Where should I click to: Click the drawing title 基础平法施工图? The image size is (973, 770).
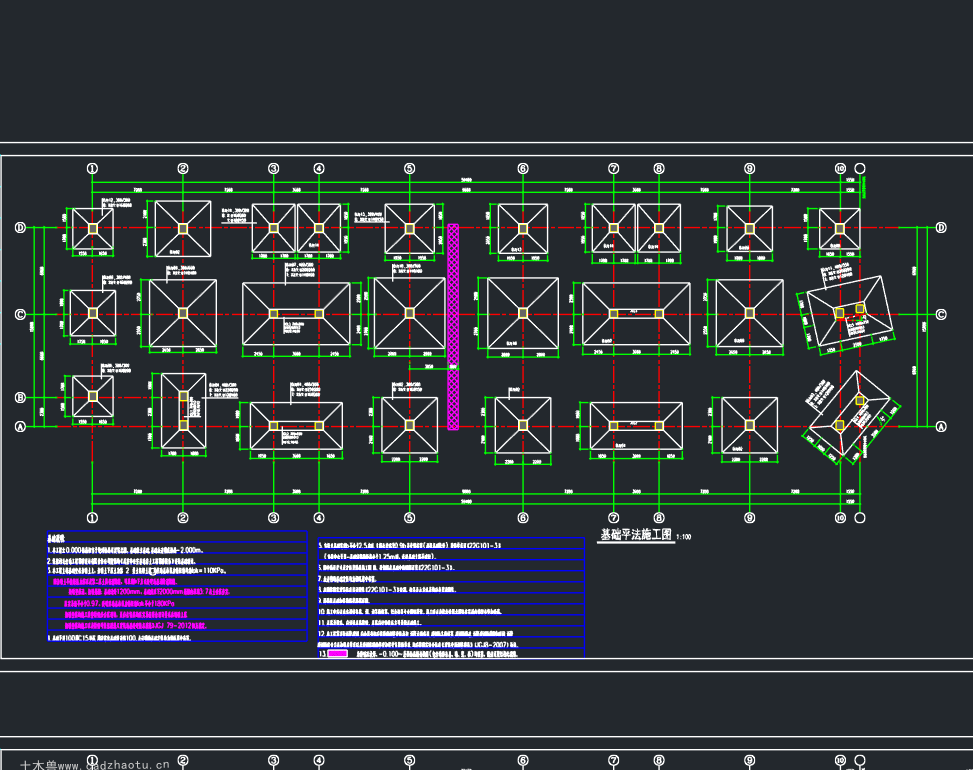(x=636, y=534)
